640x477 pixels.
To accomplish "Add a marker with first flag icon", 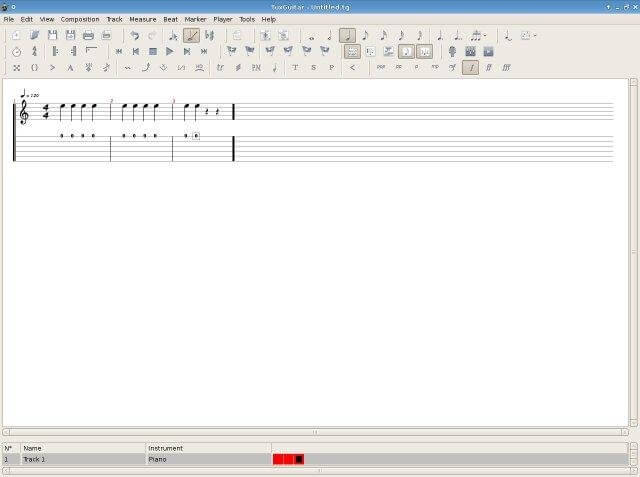I will point(231,51).
